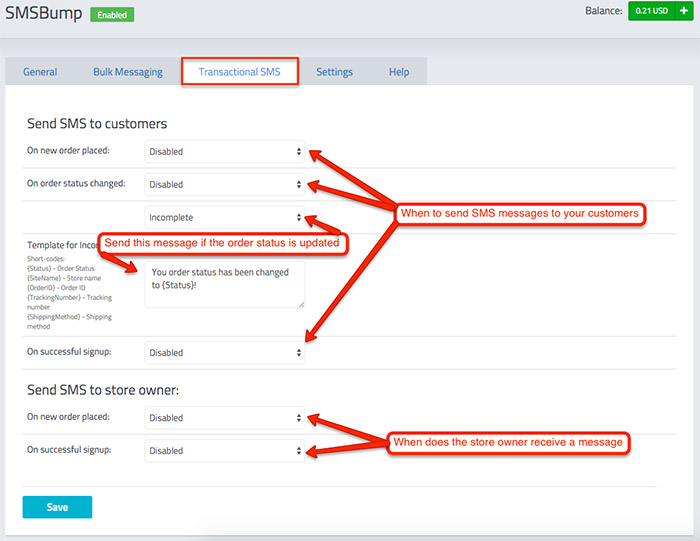Expand the Incomplete order status dropdown
700x541 pixels.
(225, 217)
